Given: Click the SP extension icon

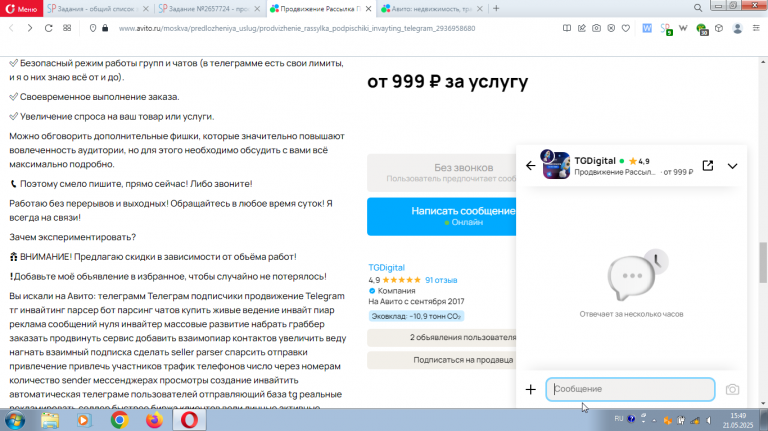Looking at the screenshot, I should pos(666,29).
